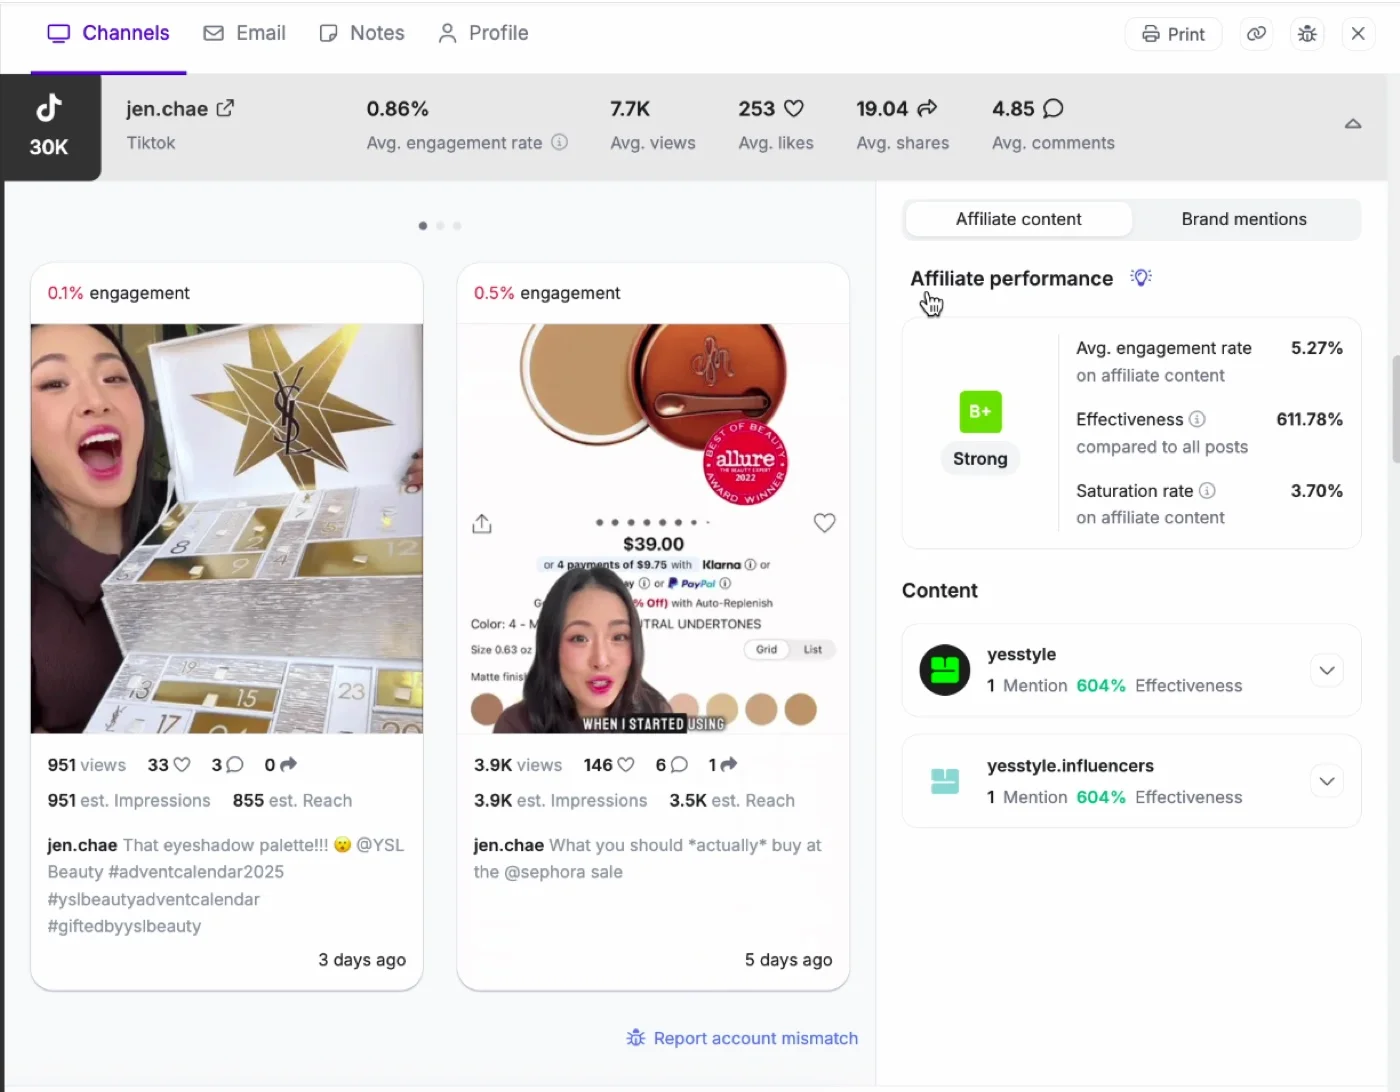
Task: Open the Channels tab
Action: tap(109, 33)
